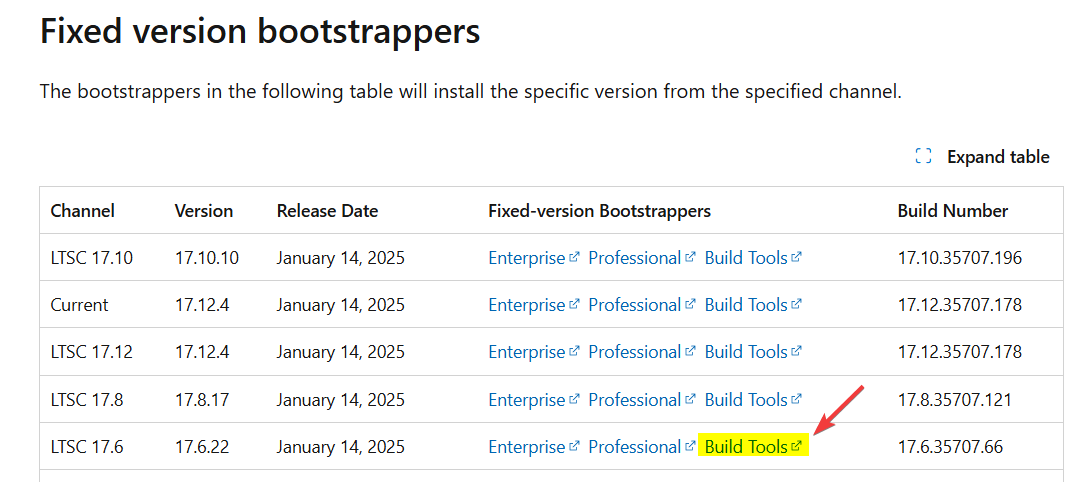Click highlighted Build Tools link for LTSC 17.6
Viewport: 1092px width, 482px height.
tap(746, 447)
